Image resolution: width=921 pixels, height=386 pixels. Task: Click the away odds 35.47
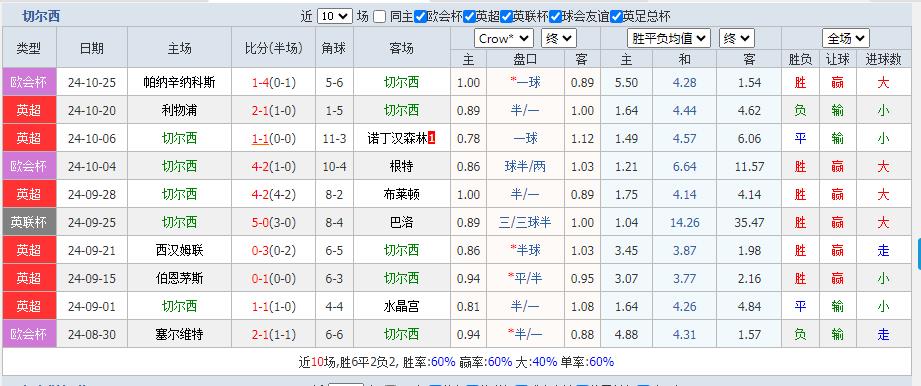[749, 223]
